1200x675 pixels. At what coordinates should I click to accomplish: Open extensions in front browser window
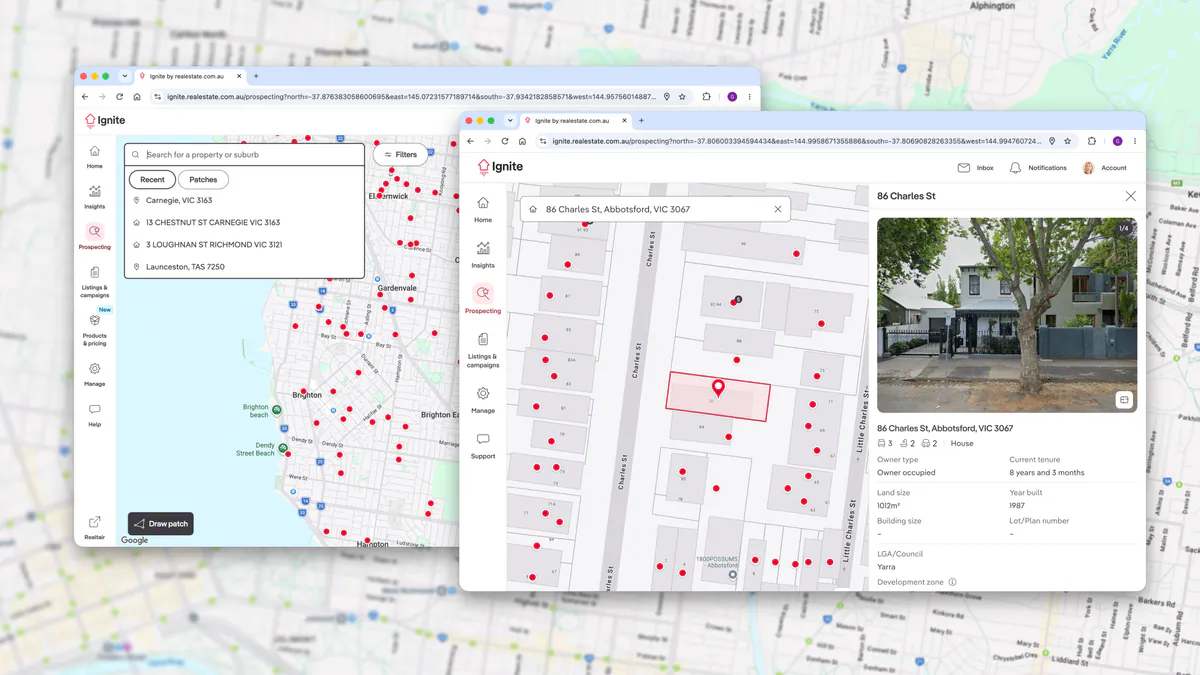pos(1092,141)
